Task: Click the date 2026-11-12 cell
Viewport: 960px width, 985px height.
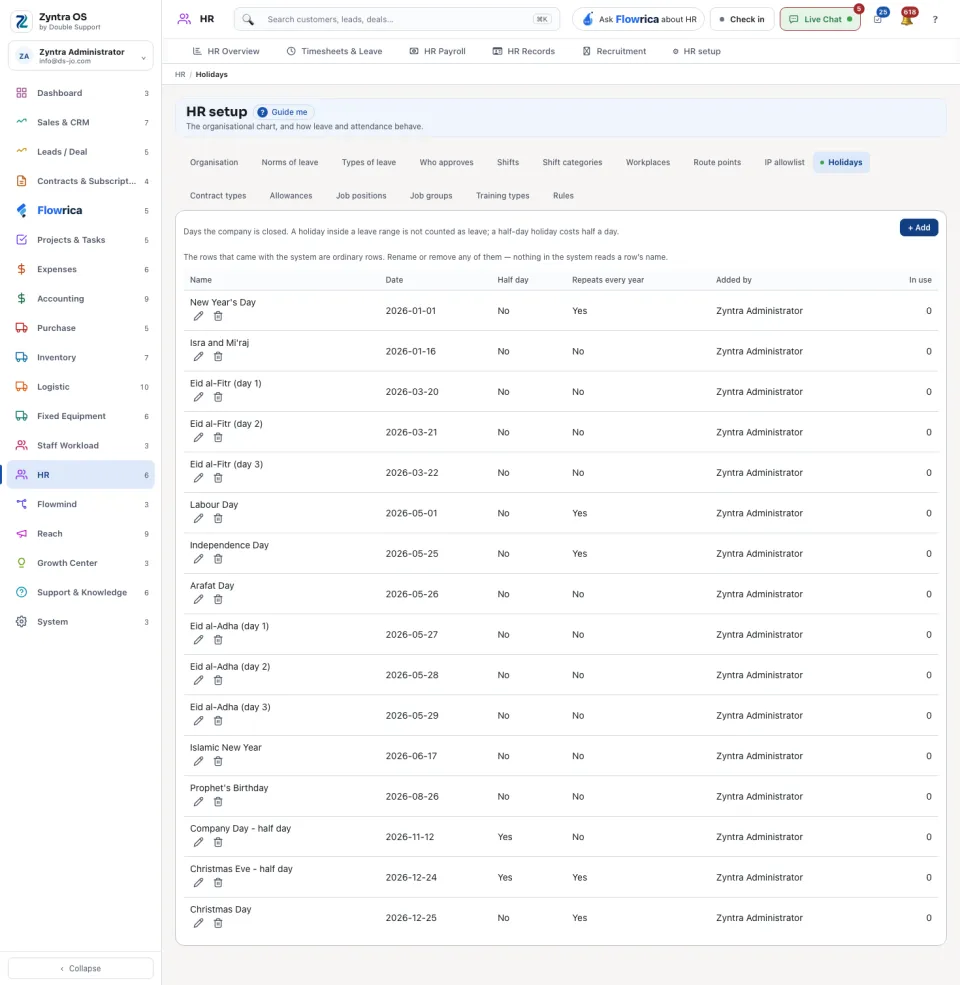Action: click(x=410, y=837)
